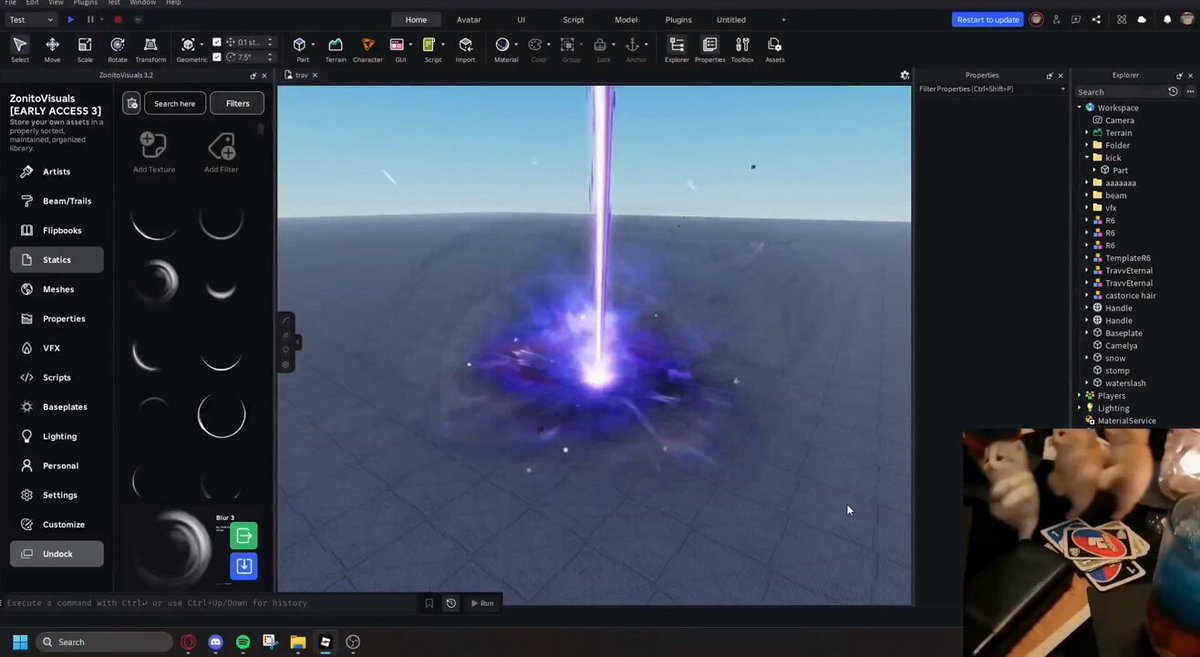Focus the Explorer search field

pyautogui.click(x=1121, y=92)
